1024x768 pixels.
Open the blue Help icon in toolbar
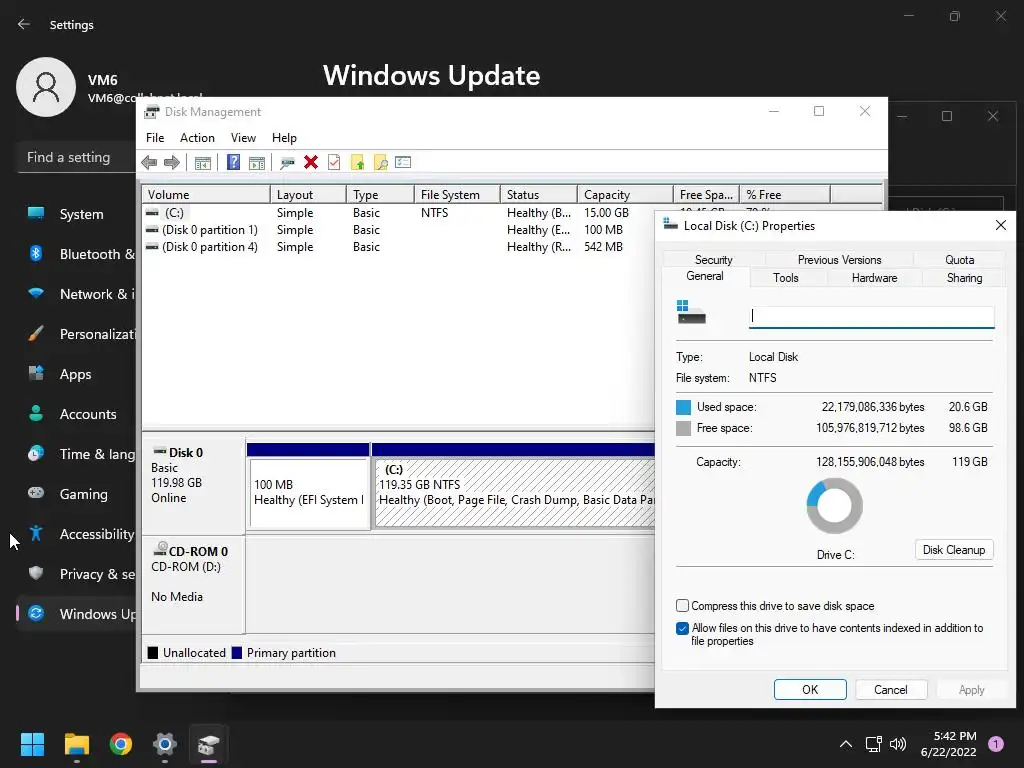[233, 162]
